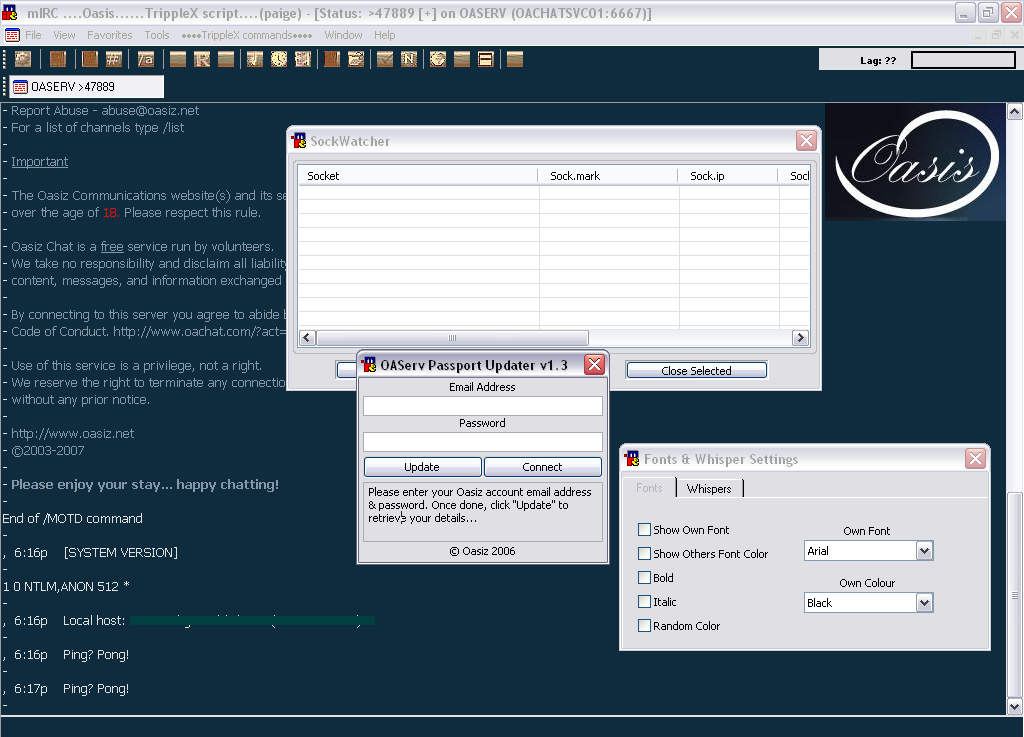Click the toolbar icon just left of 'N' icon

coord(385,59)
